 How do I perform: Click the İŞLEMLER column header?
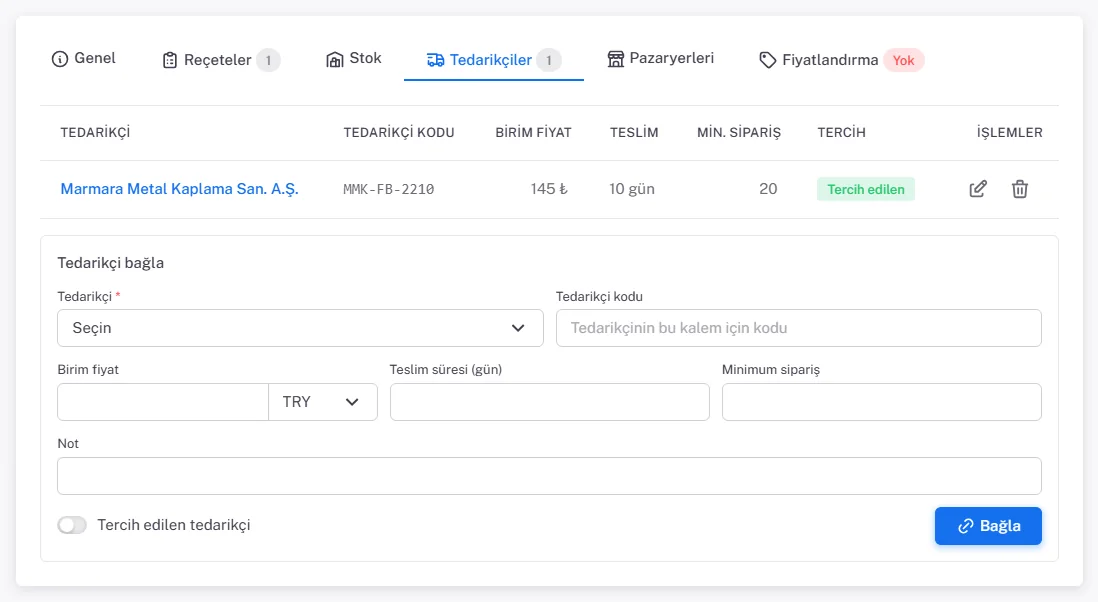(1010, 132)
